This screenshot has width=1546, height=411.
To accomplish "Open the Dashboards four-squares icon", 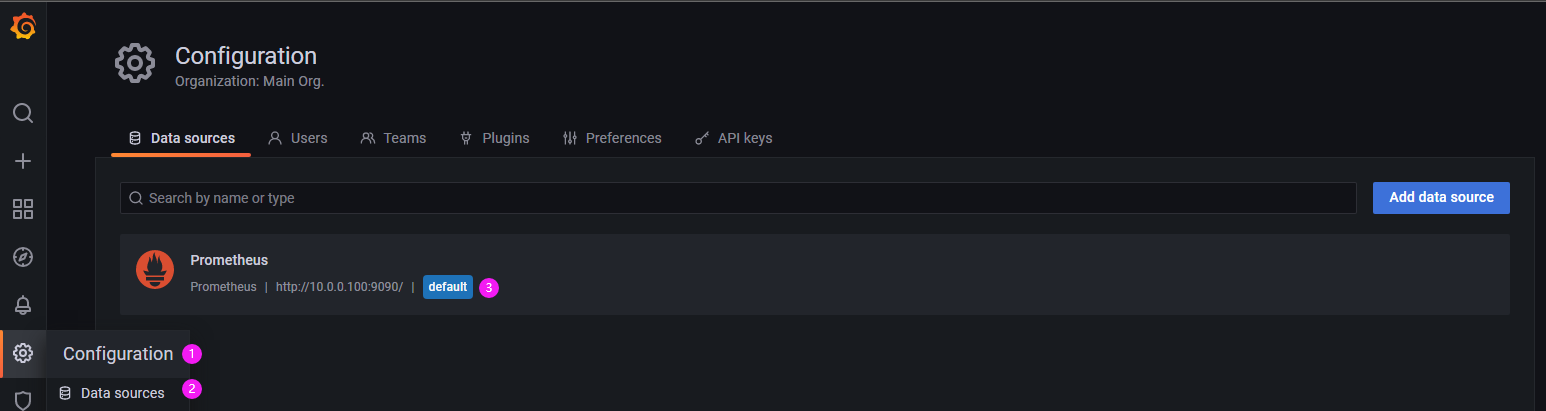I will (x=23, y=209).
